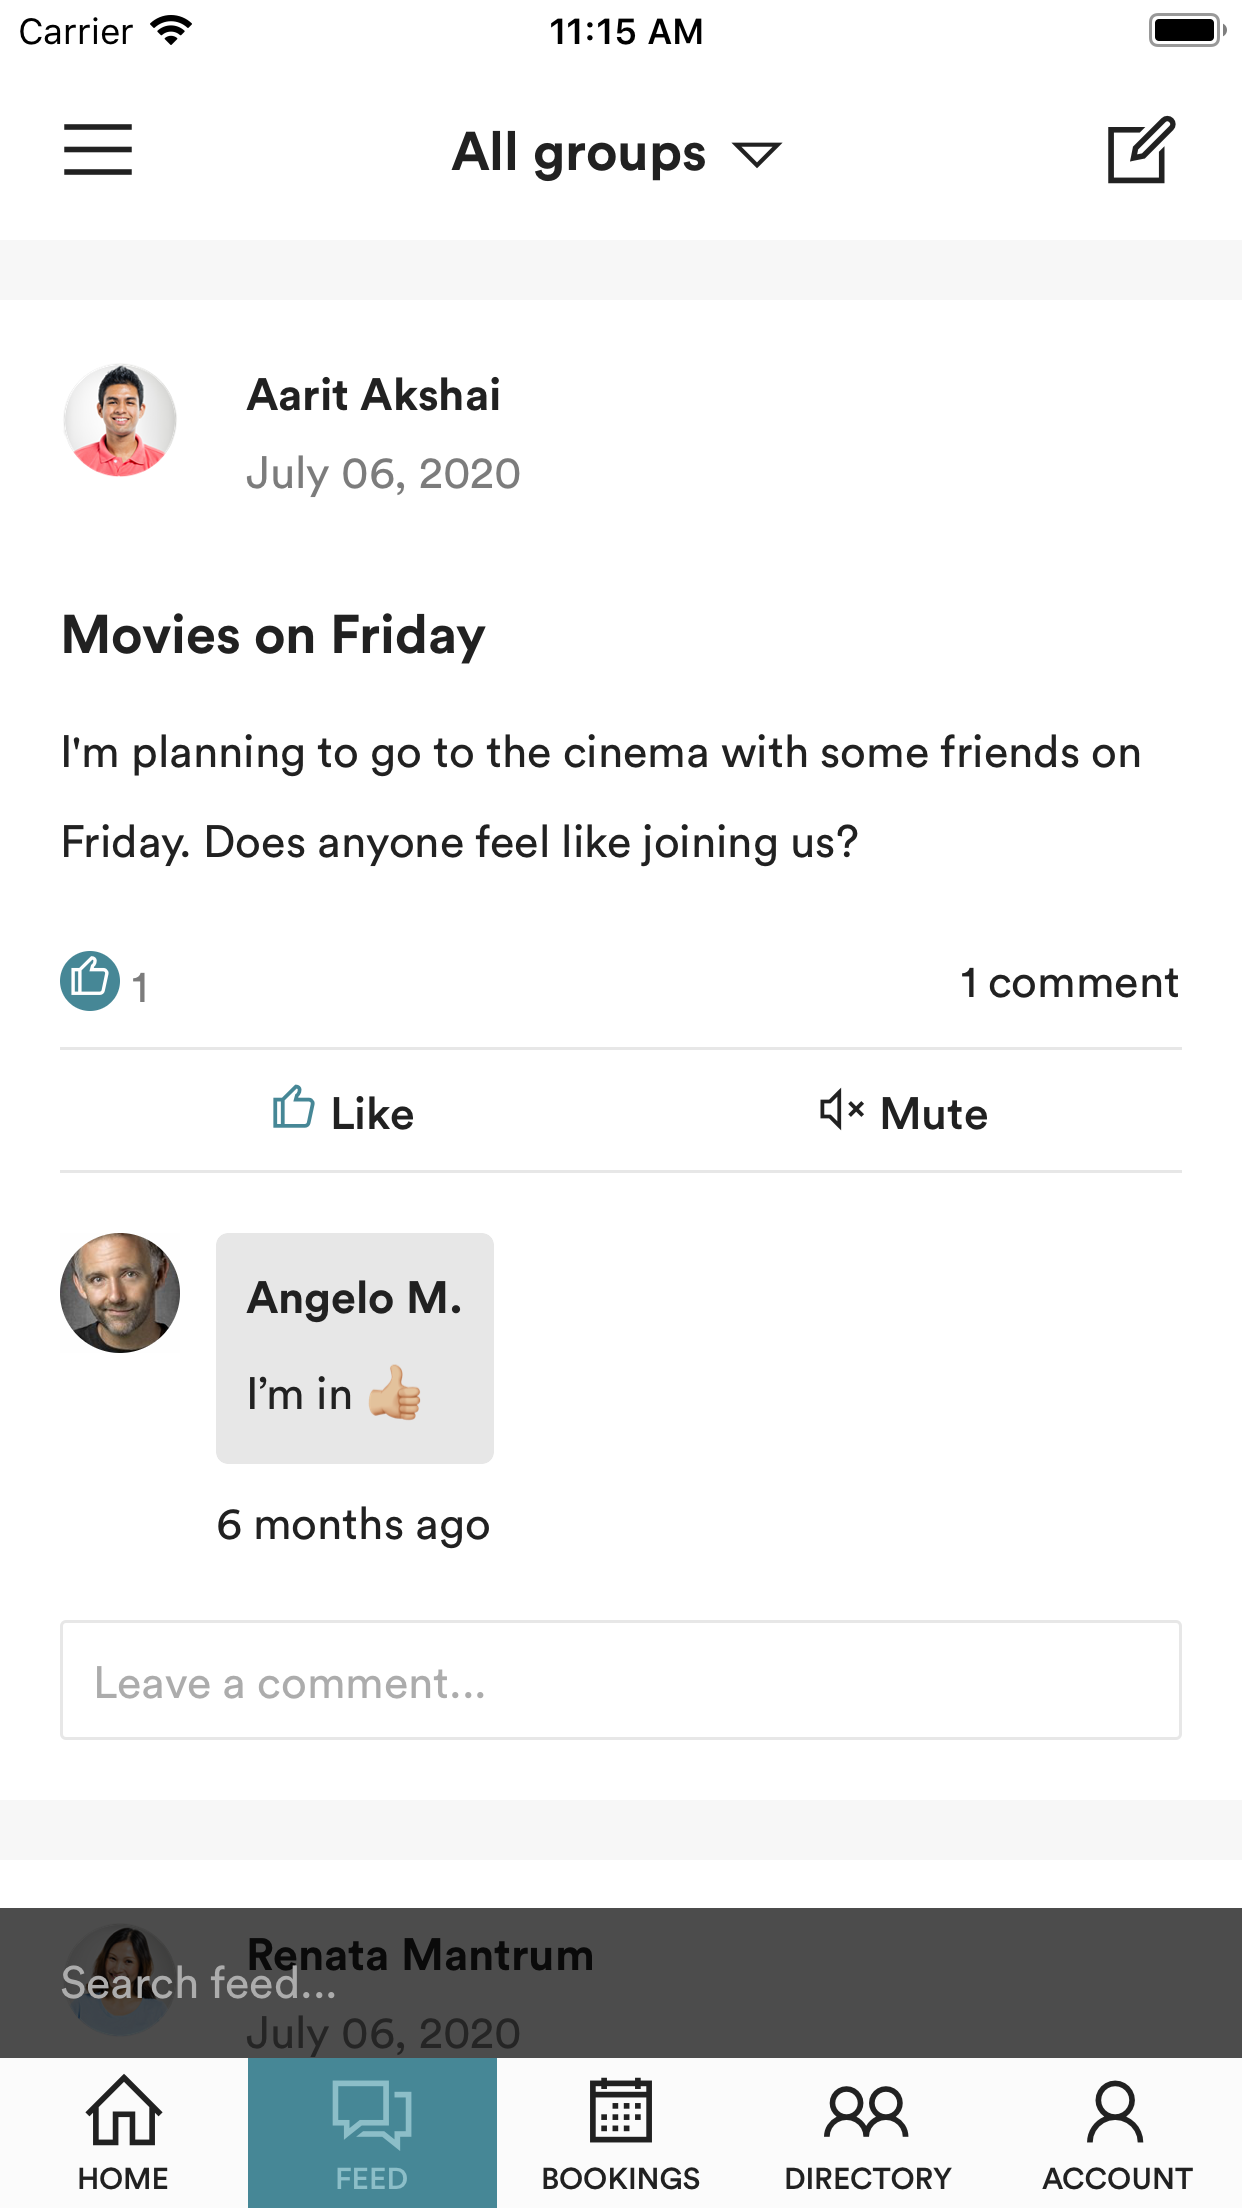The width and height of the screenshot is (1242, 2208).
Task: Expand the All groups dropdown arrow
Action: point(757,154)
